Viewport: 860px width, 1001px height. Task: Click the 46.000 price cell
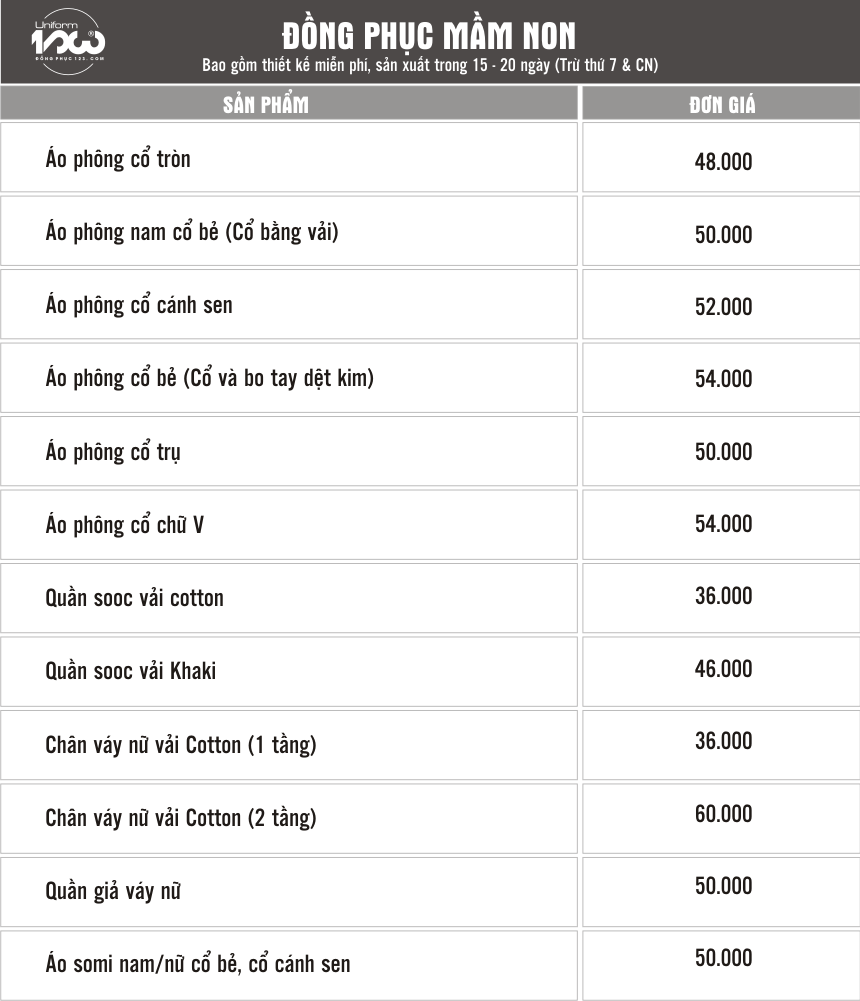pyautogui.click(x=721, y=672)
